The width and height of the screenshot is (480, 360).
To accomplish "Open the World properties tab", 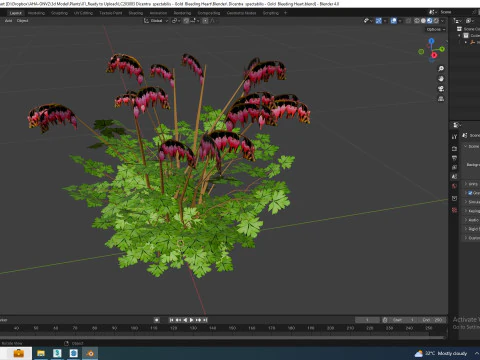I will tap(454, 186).
